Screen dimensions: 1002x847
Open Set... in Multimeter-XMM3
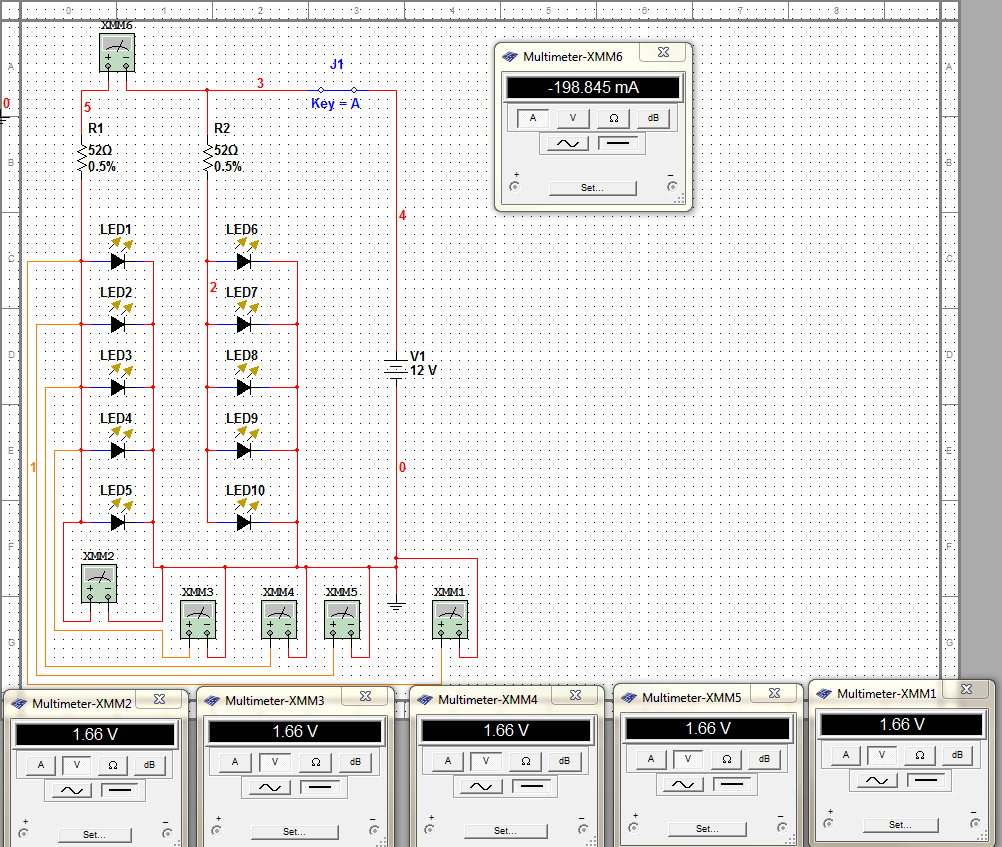click(x=295, y=832)
